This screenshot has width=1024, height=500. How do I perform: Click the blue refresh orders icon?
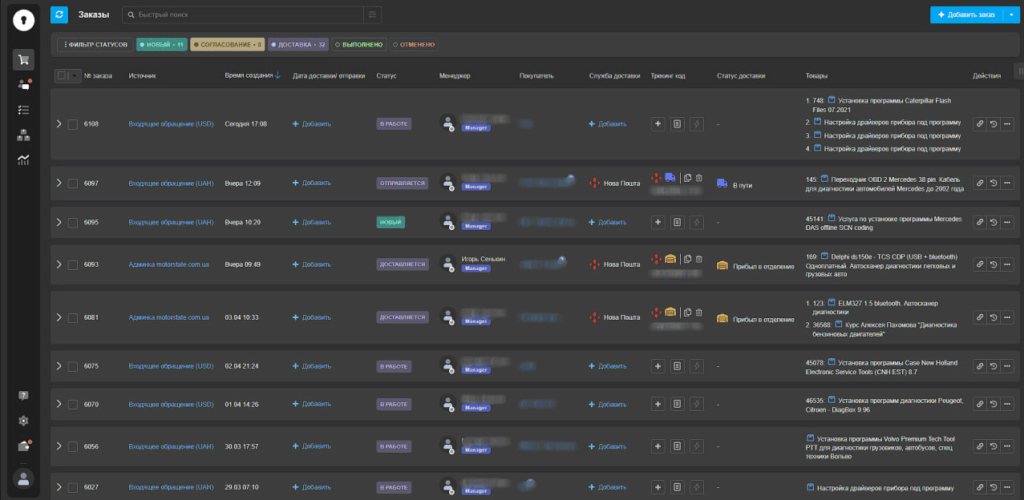click(x=59, y=15)
